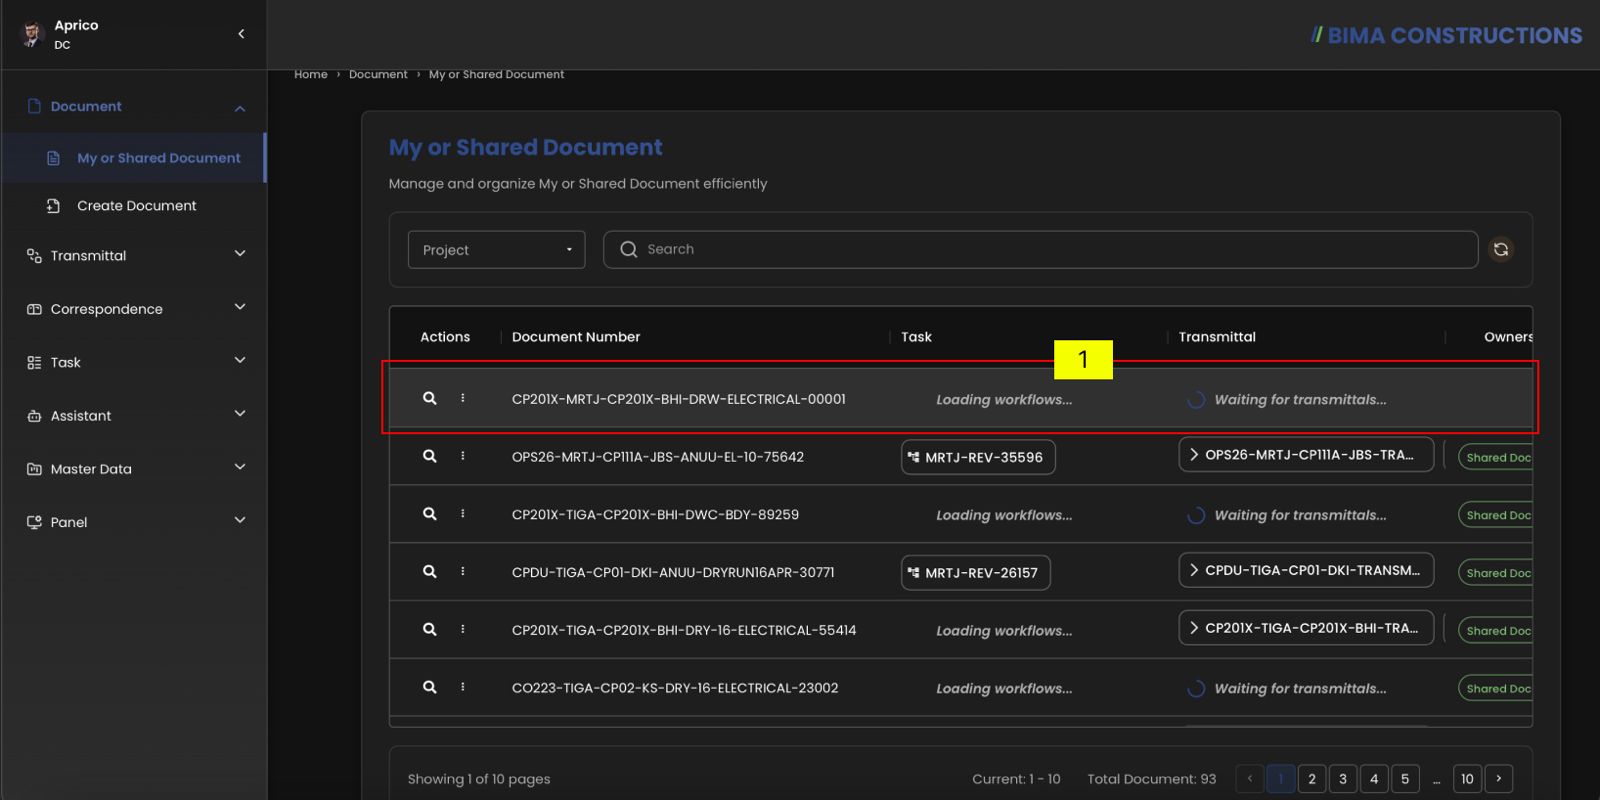Image resolution: width=1600 pixels, height=800 pixels.
Task: Expand transmittal OPS26-MRTJ-CP111A-JBS-TRA…
Action: coord(1306,455)
